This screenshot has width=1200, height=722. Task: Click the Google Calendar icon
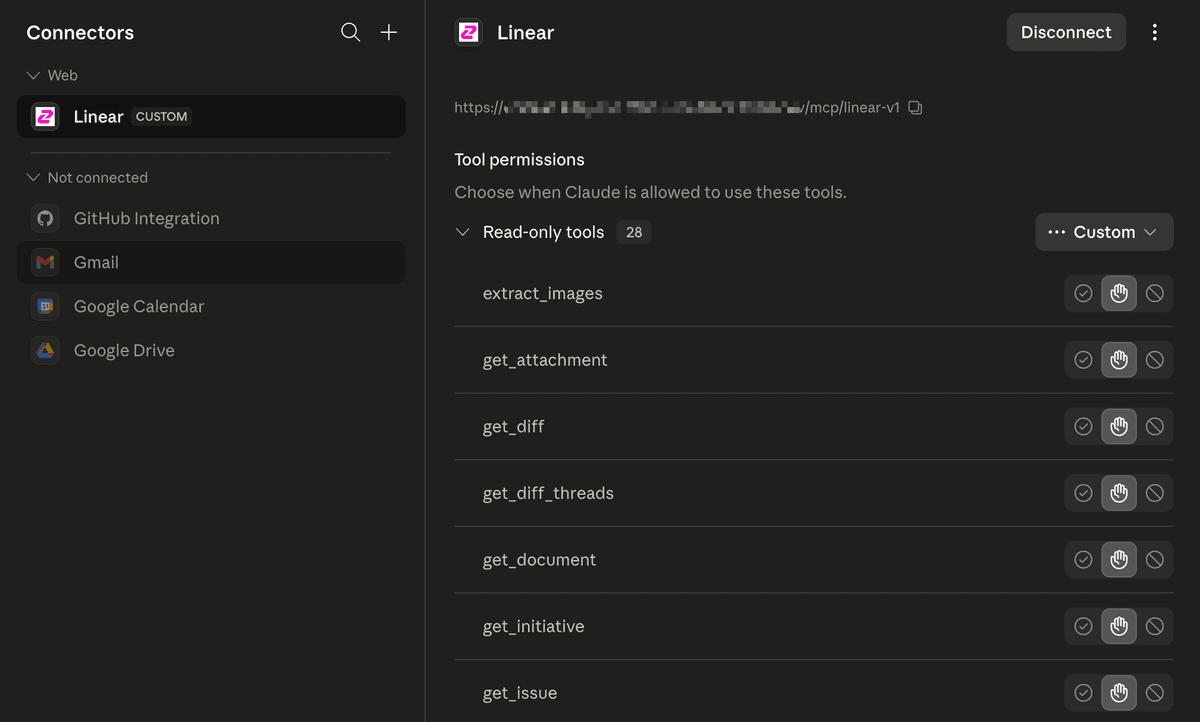pos(45,306)
